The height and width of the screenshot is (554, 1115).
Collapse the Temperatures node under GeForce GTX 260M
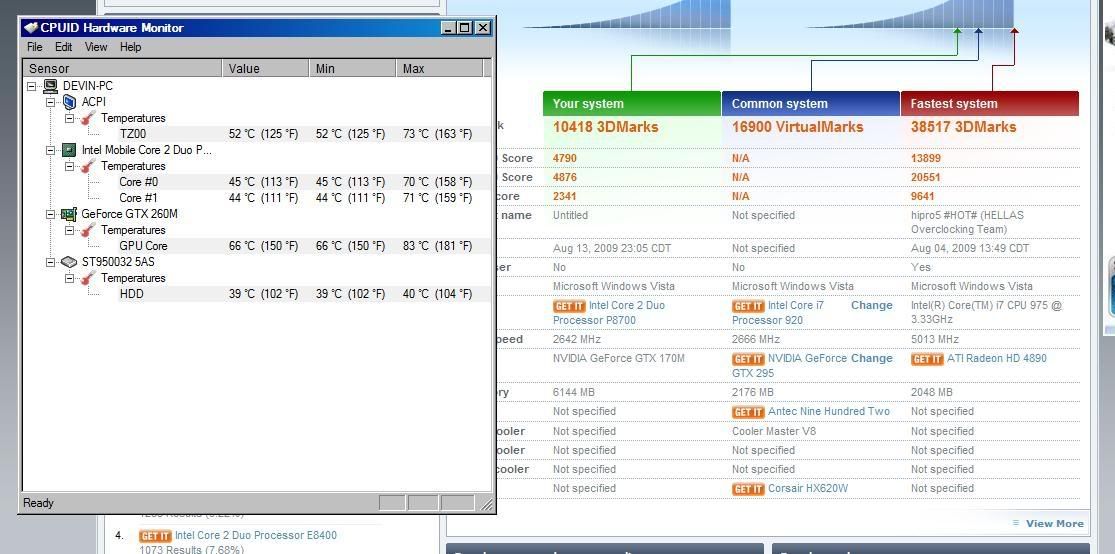pyautogui.click(x=70, y=230)
